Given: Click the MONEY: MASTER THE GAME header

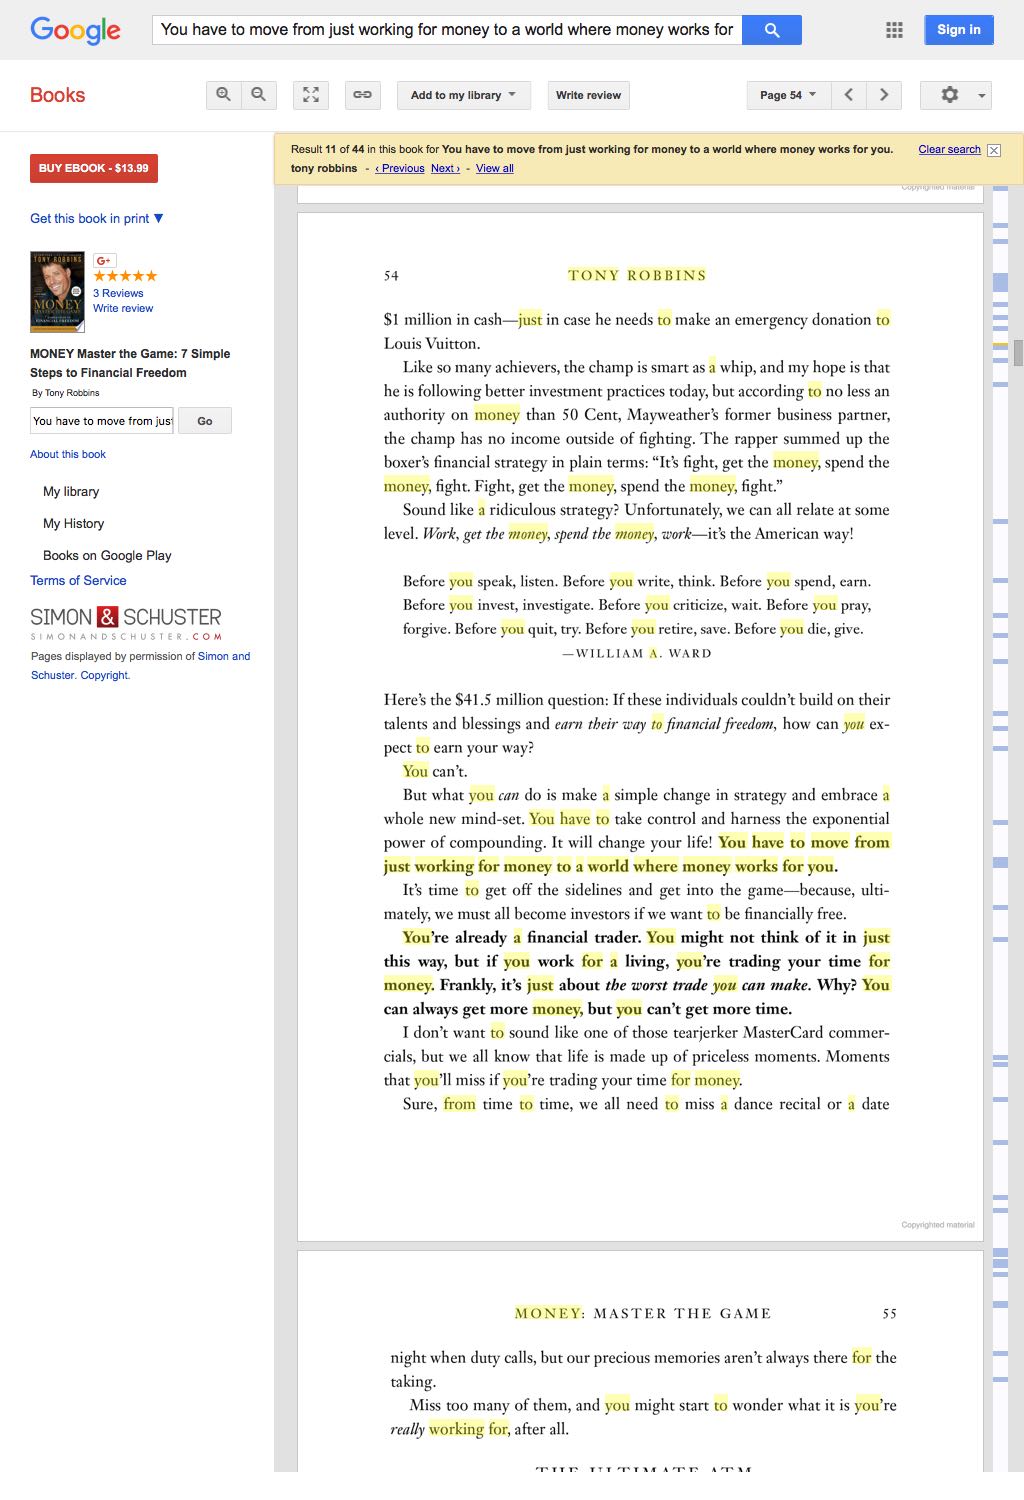Looking at the screenshot, I should (643, 1314).
